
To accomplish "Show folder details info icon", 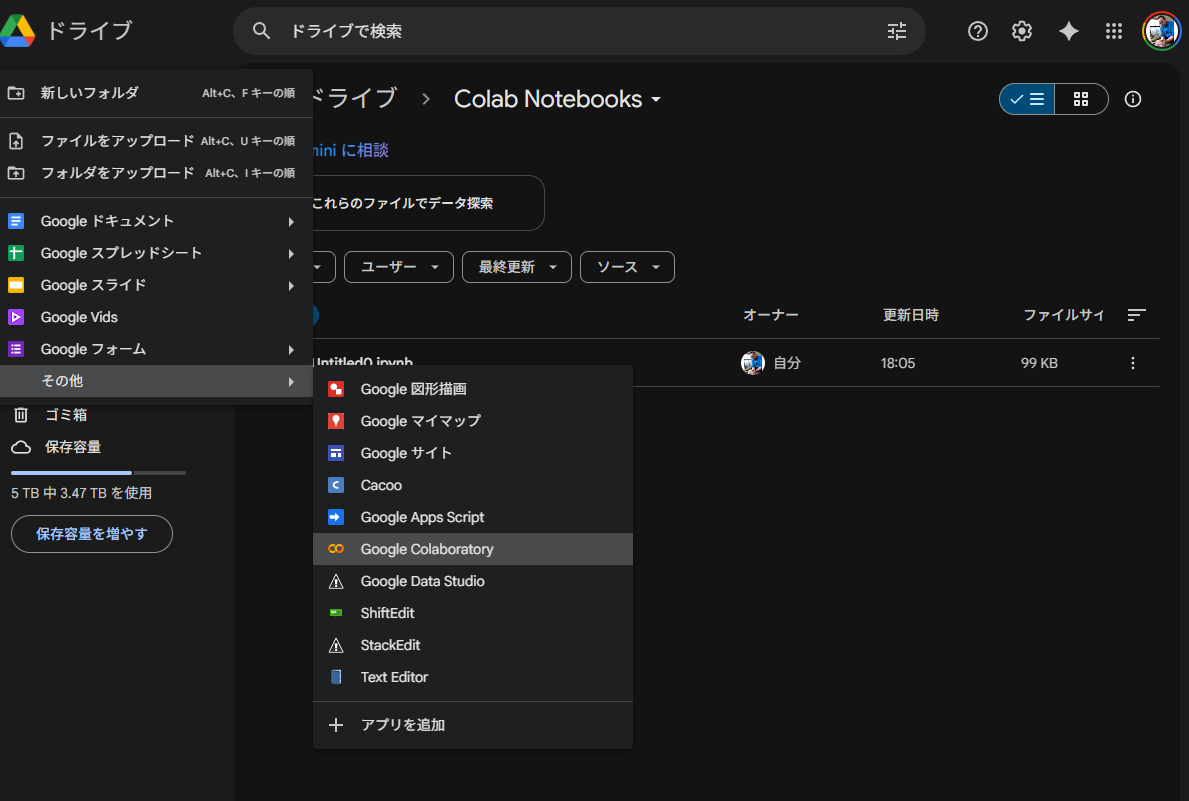I will (1133, 99).
